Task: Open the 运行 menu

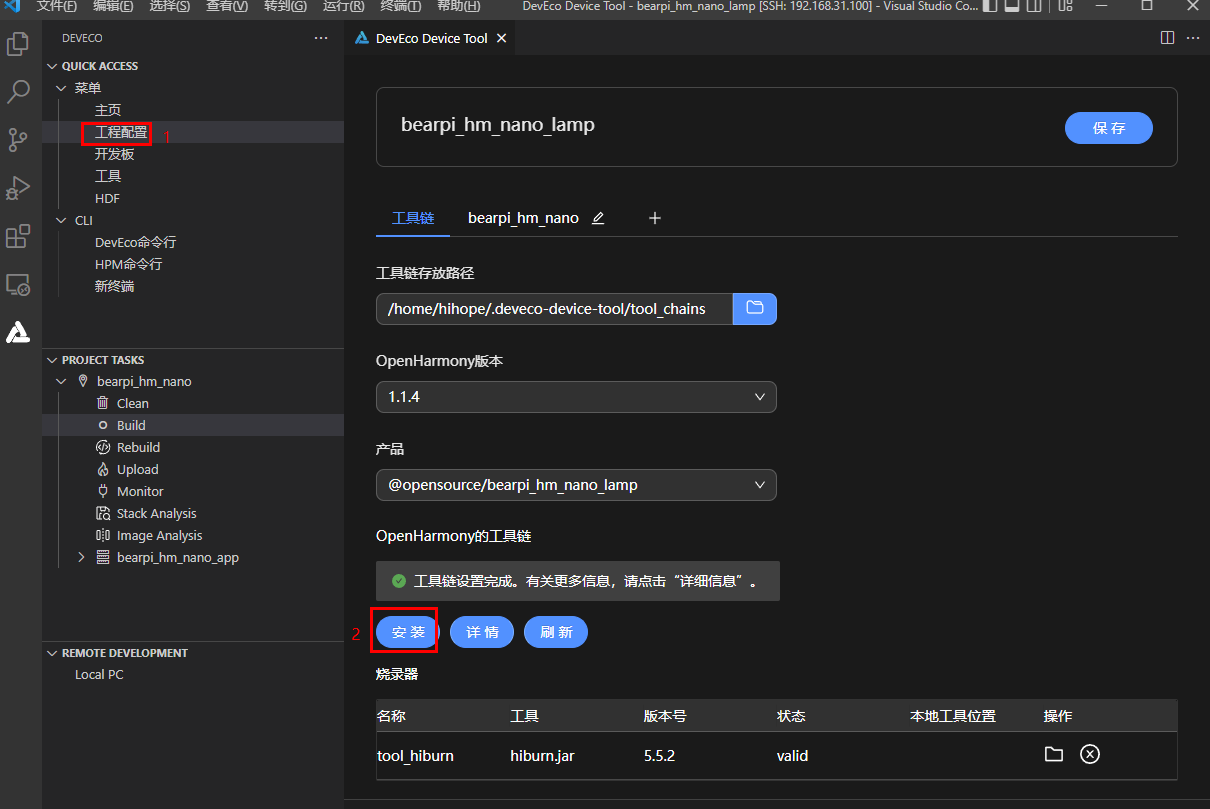Action: (x=343, y=6)
